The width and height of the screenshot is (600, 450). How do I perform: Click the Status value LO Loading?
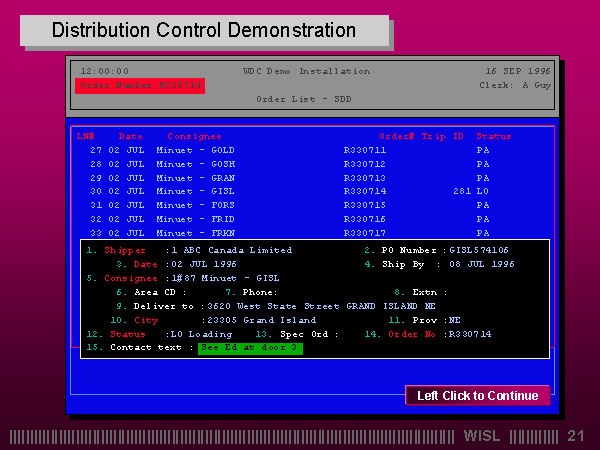tap(201, 334)
